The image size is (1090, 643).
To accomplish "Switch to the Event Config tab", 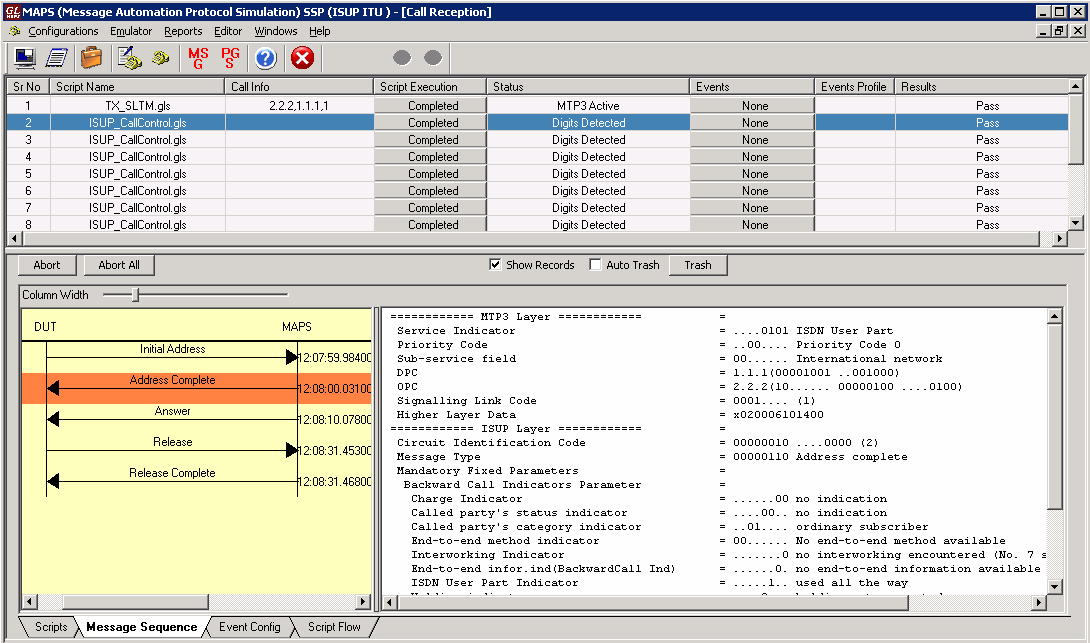I will click(250, 626).
